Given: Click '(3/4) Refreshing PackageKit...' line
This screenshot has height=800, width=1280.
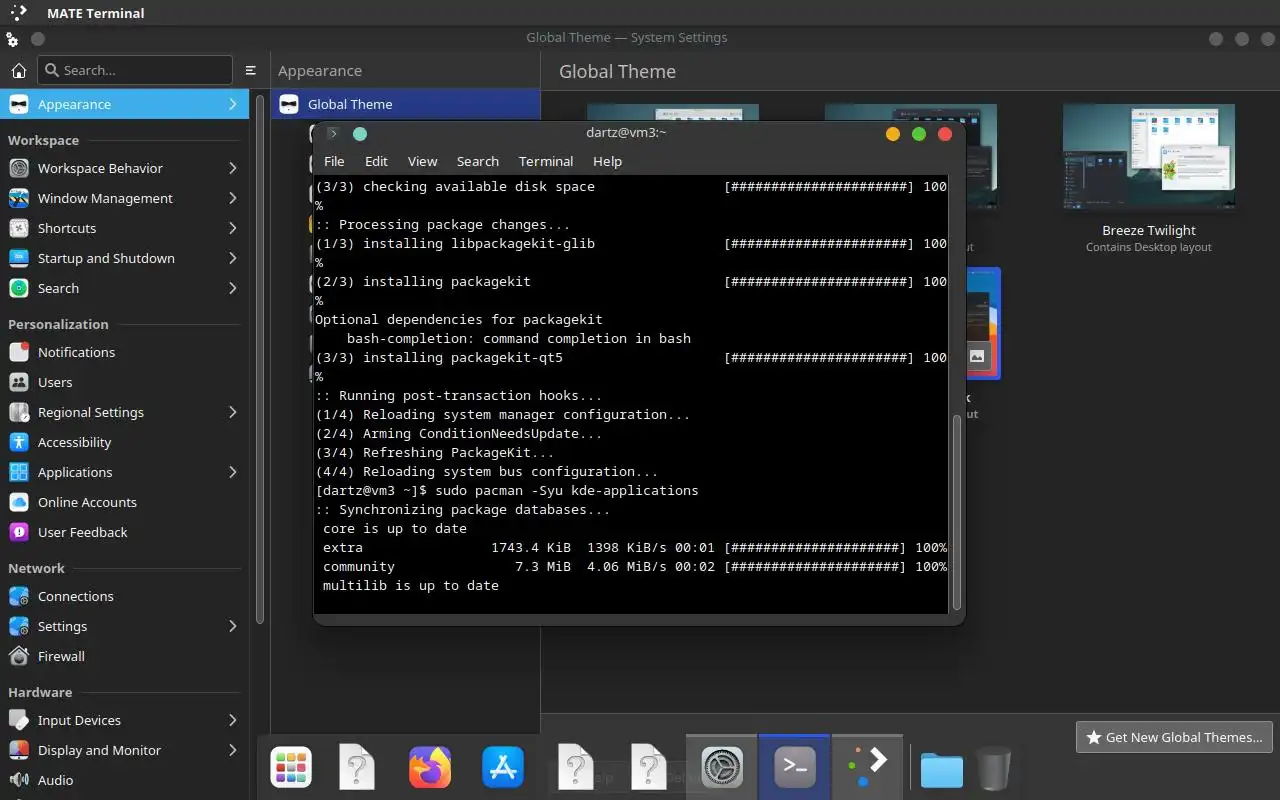Looking at the screenshot, I should tap(435, 452).
